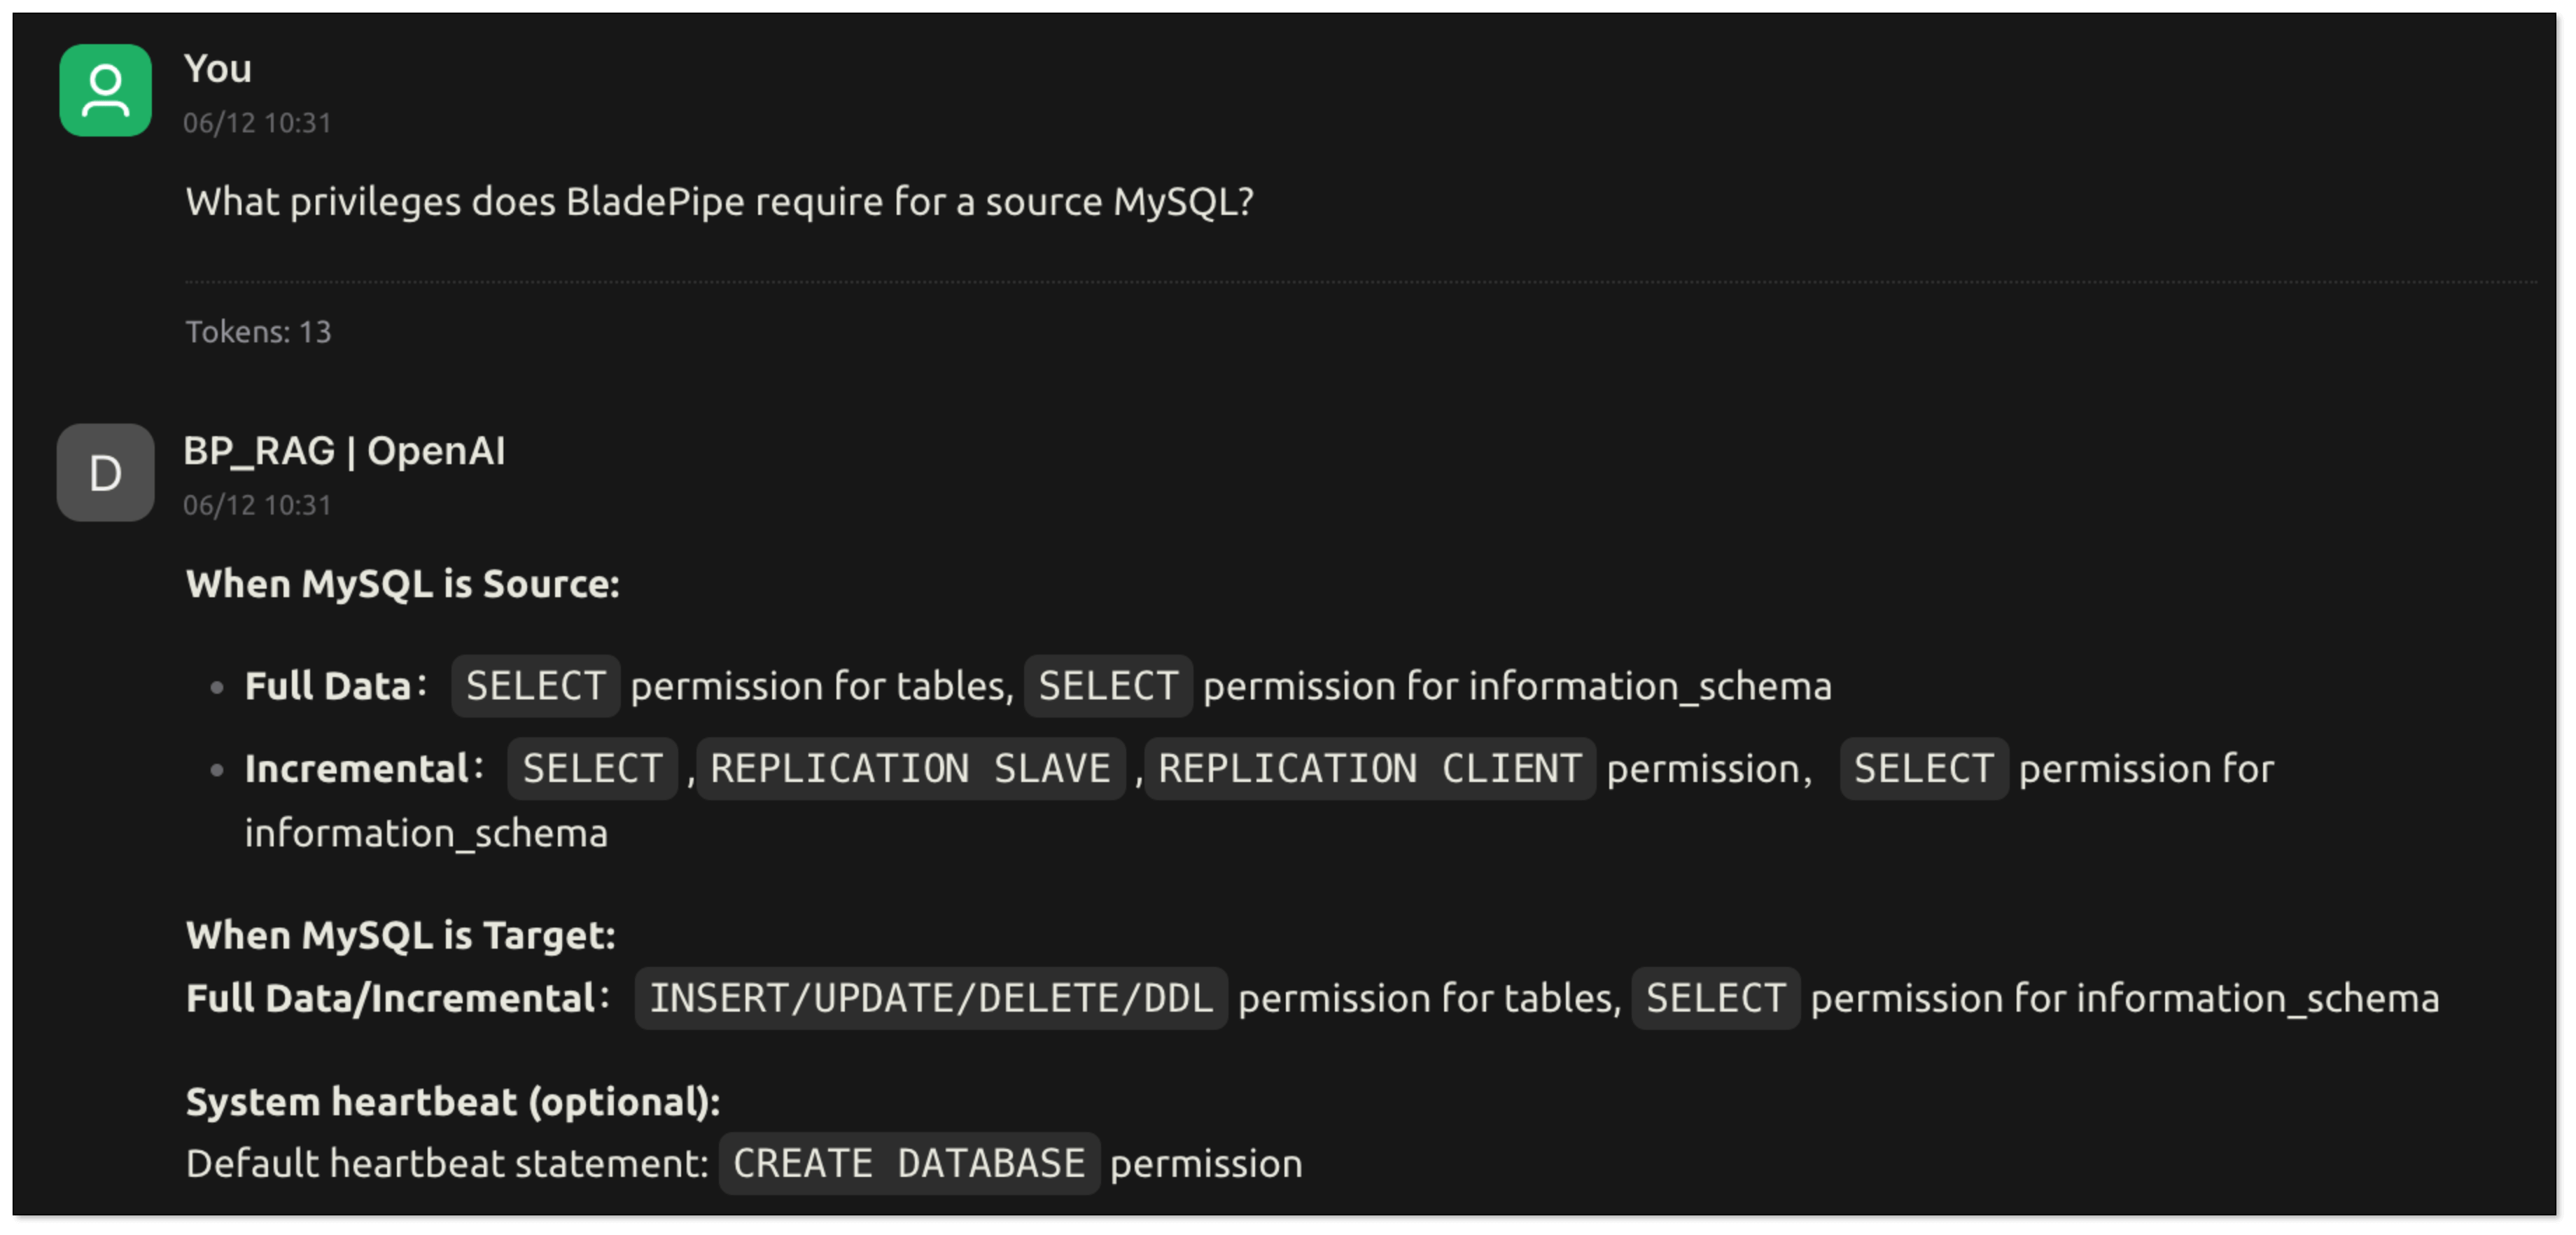Click the SELECT chip in the Target section
The image size is (2576, 1235).
pos(1715,998)
